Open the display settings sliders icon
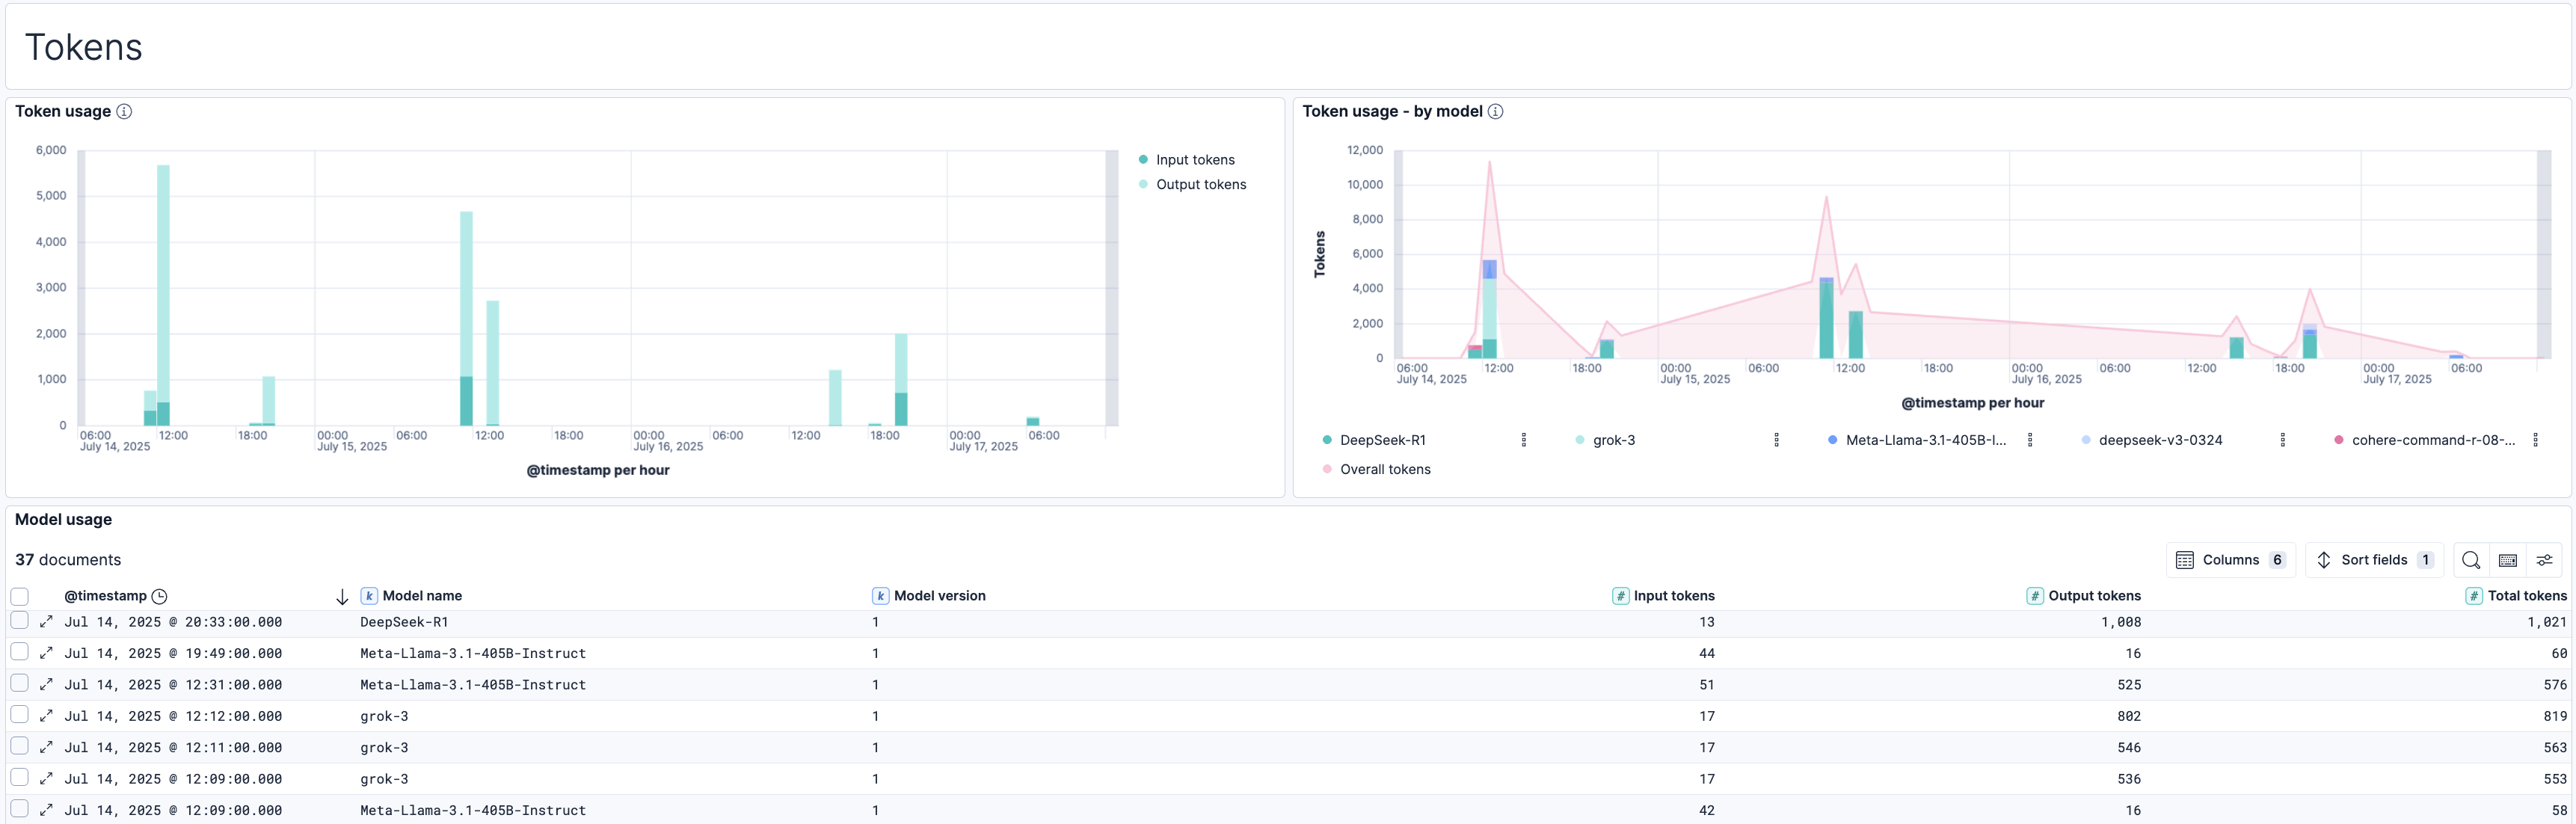This screenshot has width=2576, height=824. (x=2544, y=560)
